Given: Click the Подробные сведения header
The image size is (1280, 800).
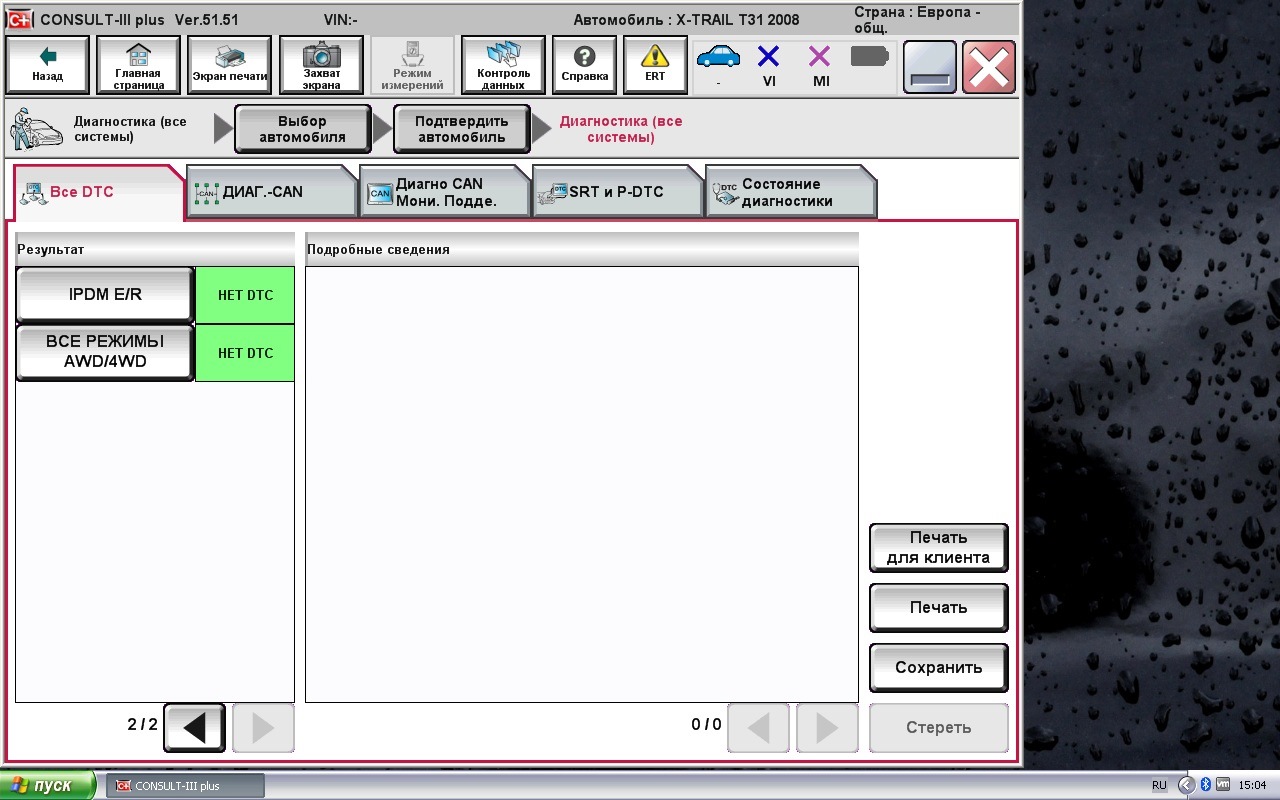Looking at the screenshot, I should point(582,249).
